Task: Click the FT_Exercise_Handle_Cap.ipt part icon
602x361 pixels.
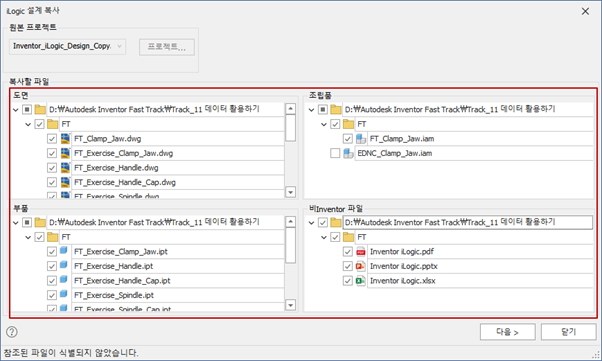Action: click(64, 280)
